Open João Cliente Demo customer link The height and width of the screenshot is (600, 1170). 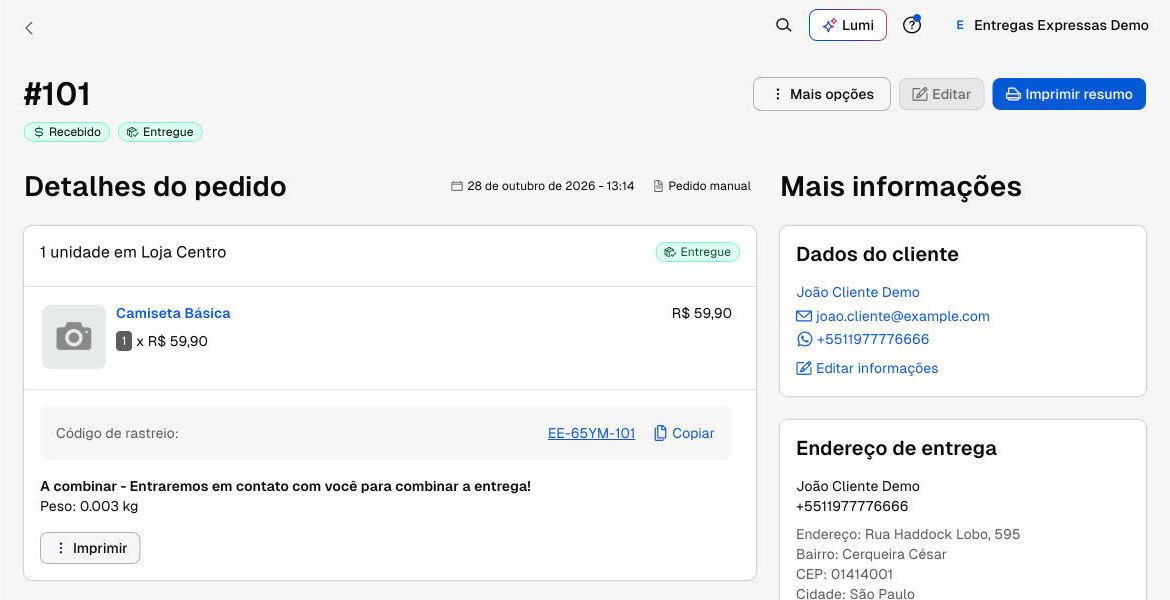[x=857, y=293]
